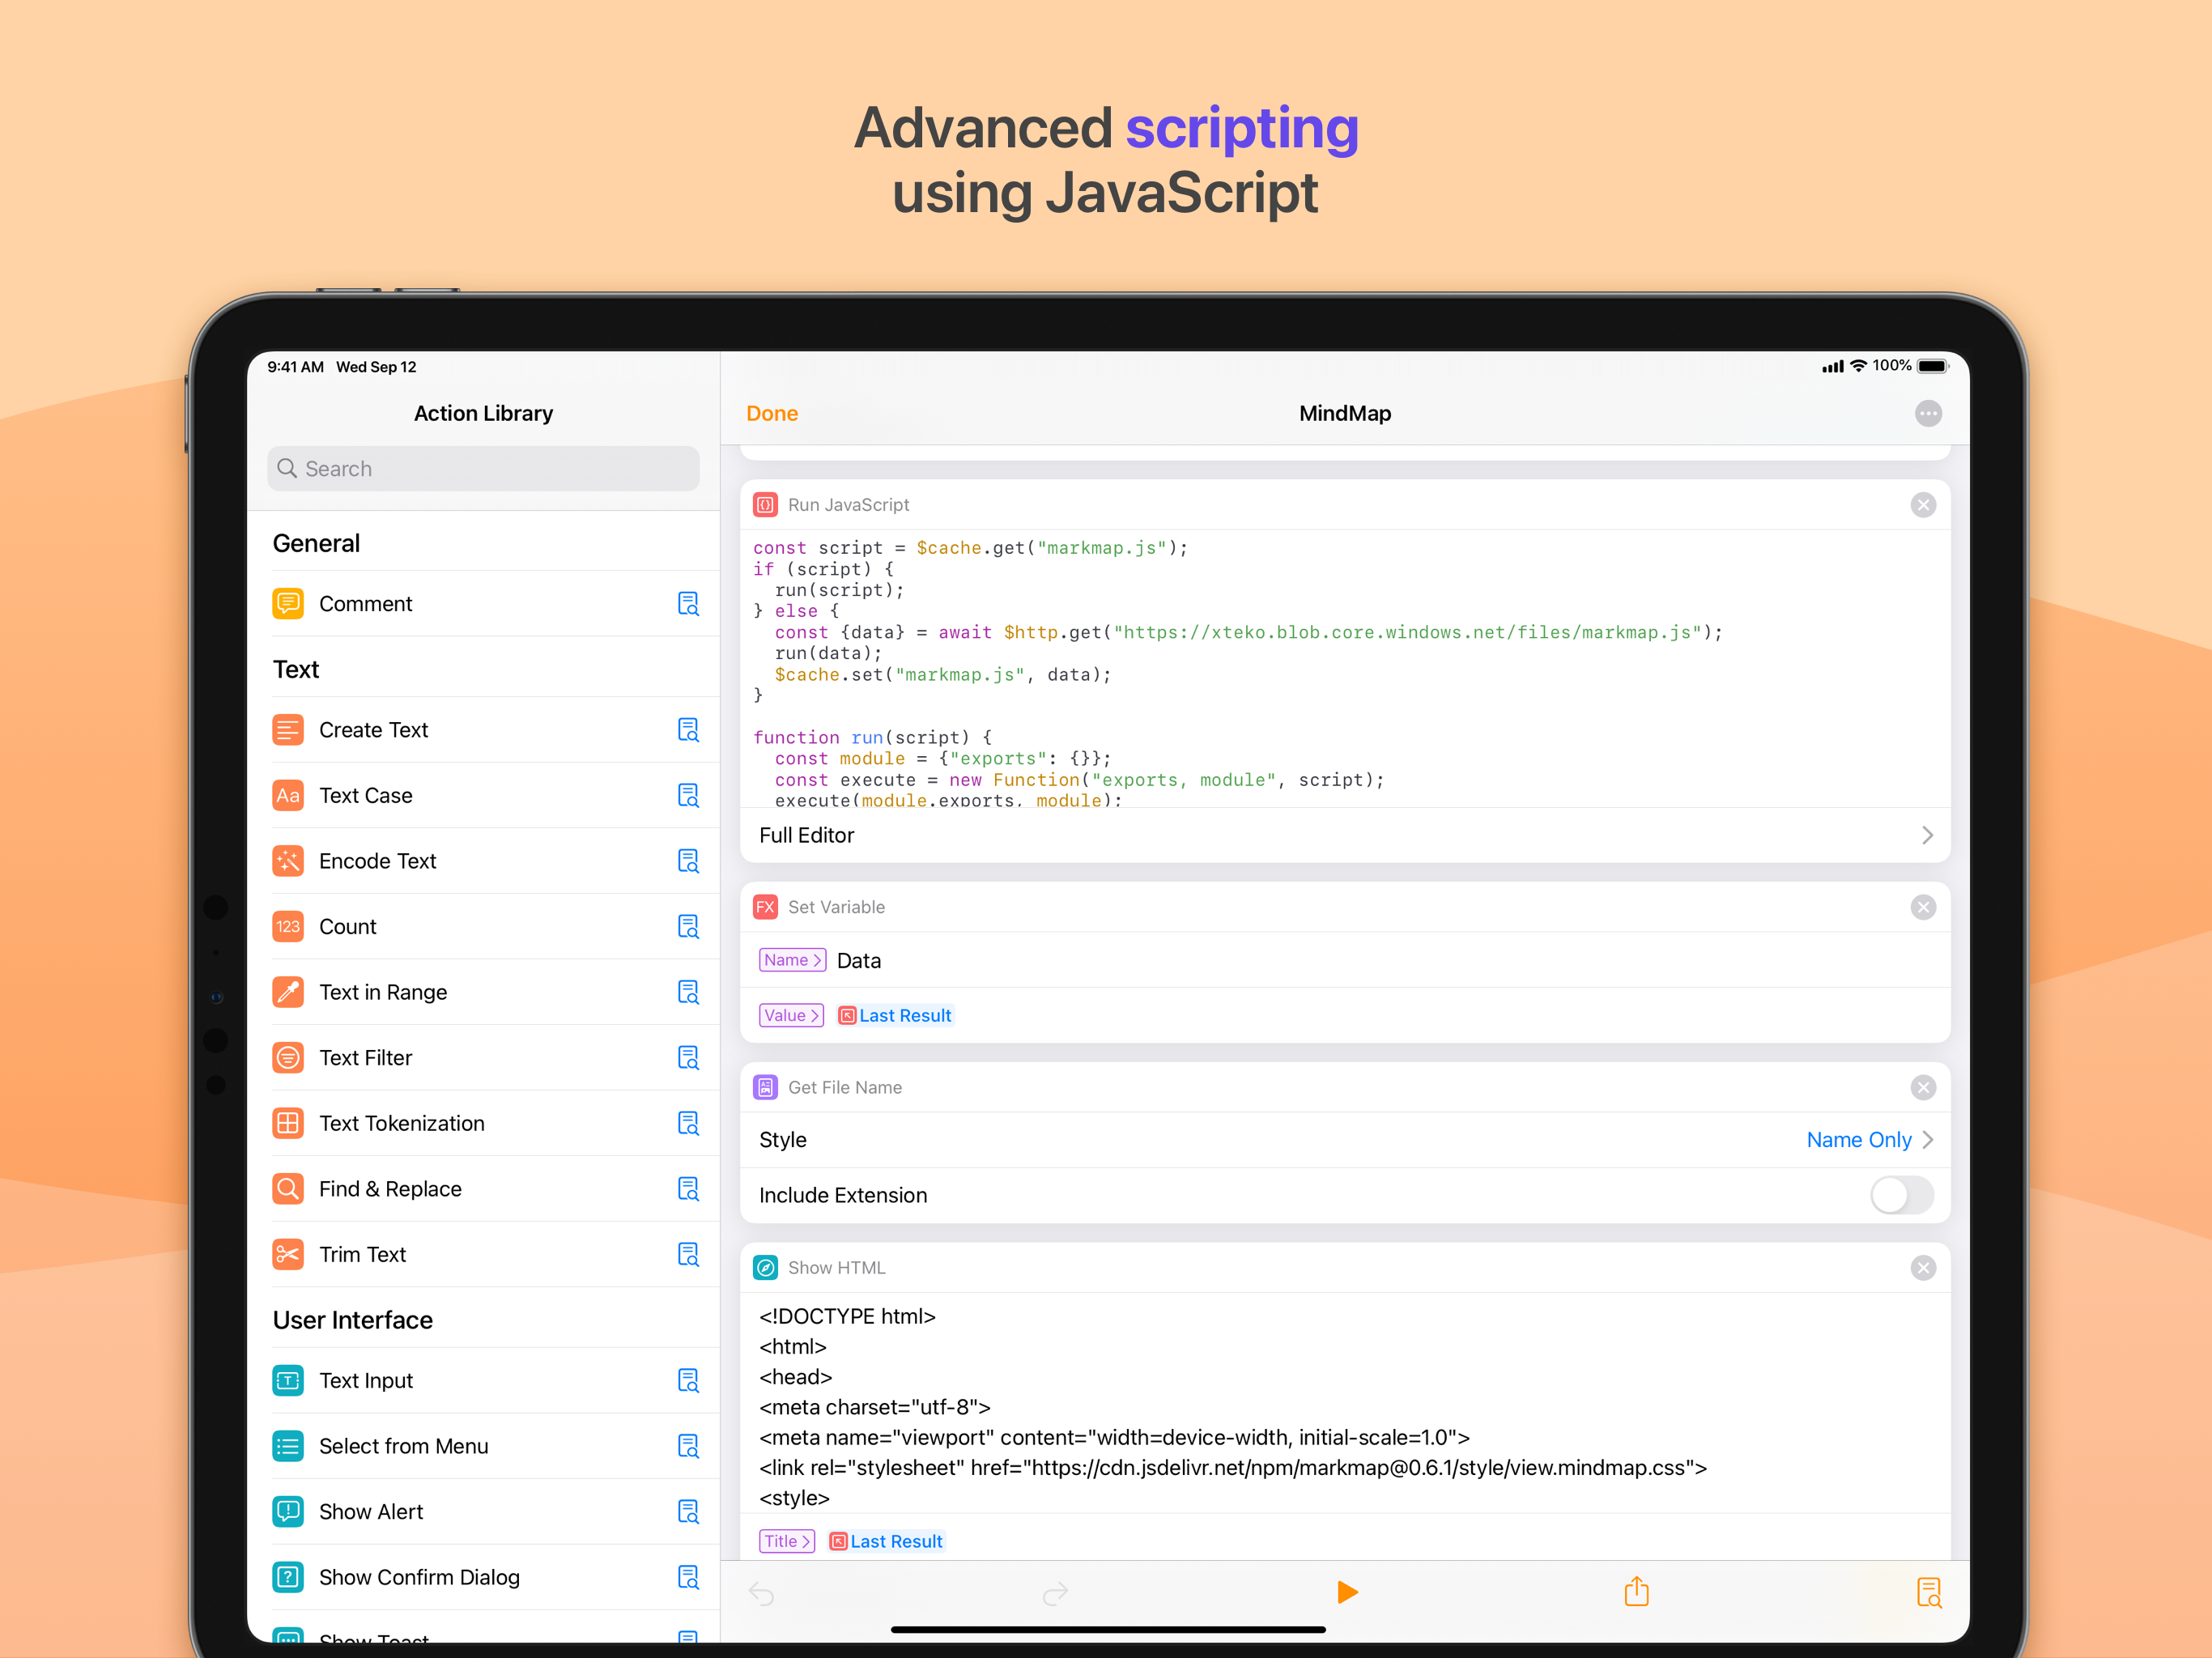Click the undo arrow icon

pos(762,1593)
